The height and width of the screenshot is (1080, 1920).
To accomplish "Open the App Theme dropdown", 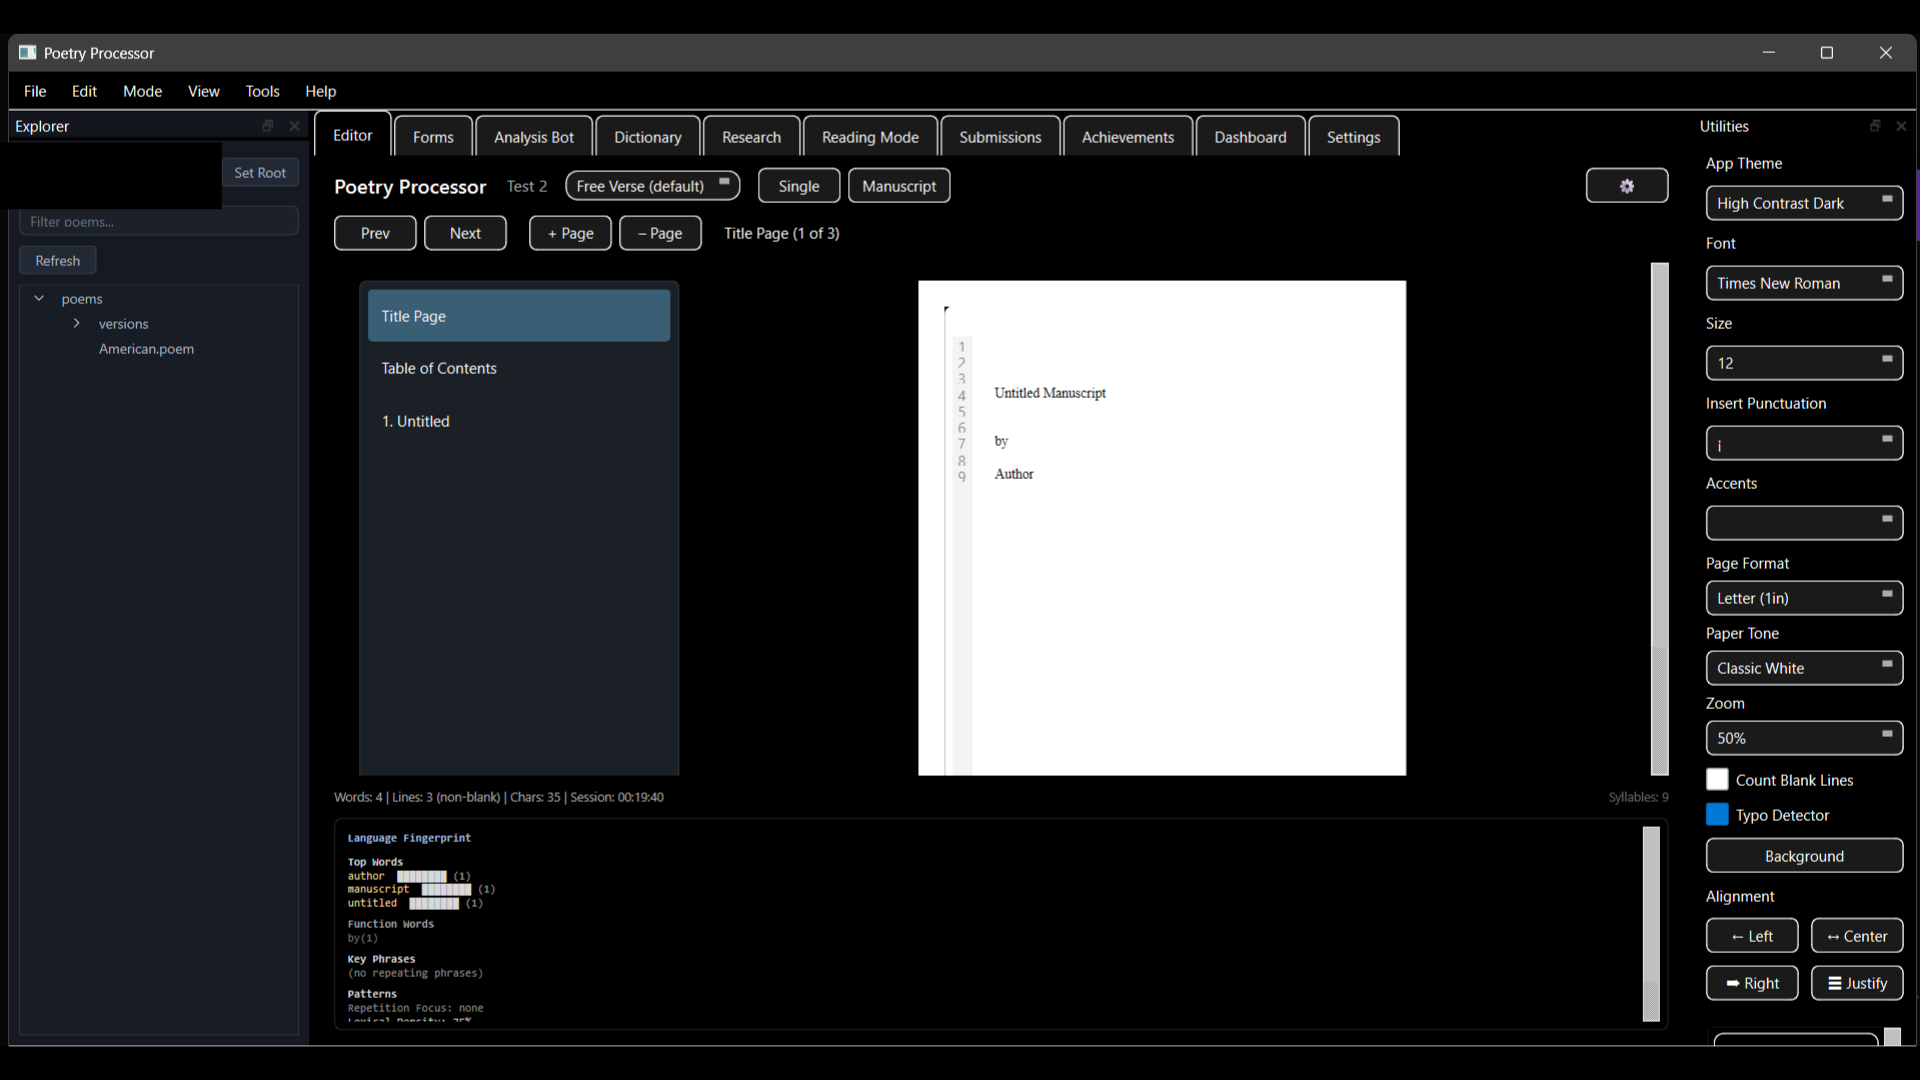I will (1803, 203).
